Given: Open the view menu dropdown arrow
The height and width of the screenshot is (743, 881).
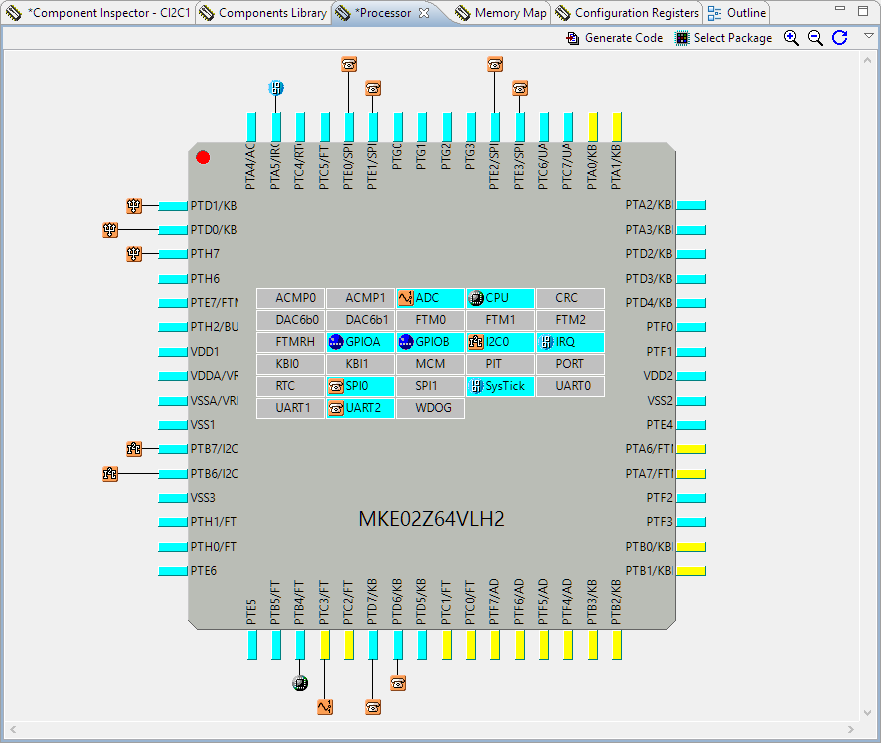Looking at the screenshot, I should pyautogui.click(x=869, y=36).
